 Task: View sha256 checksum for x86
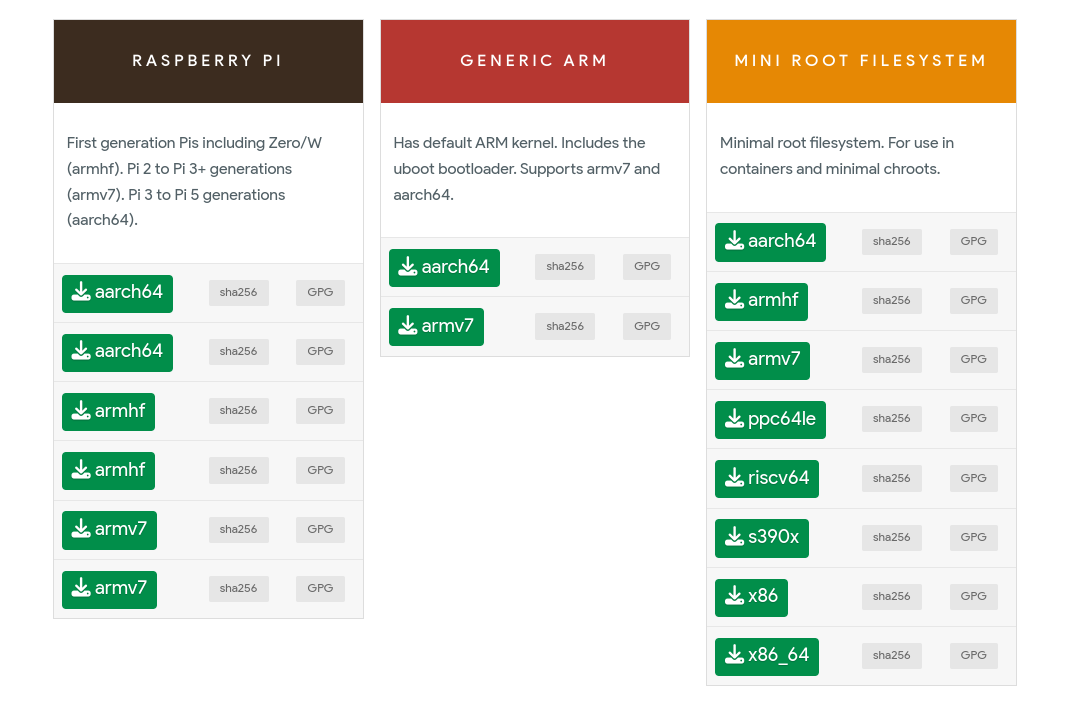[892, 597]
